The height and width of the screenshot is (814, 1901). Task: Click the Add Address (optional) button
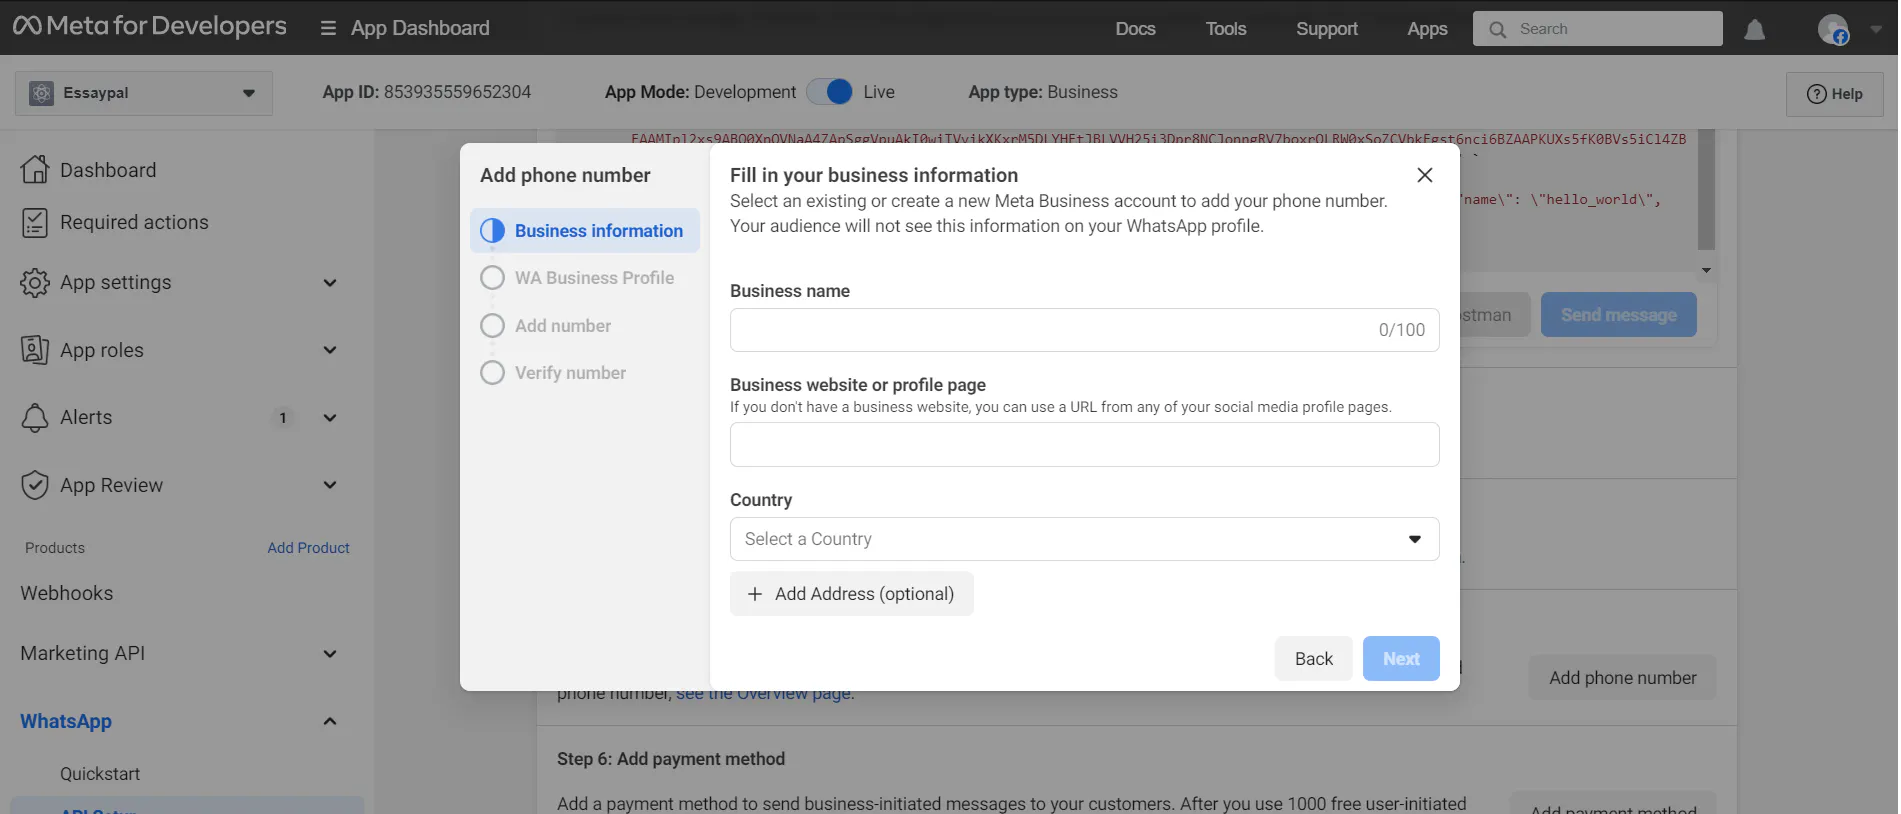point(852,594)
